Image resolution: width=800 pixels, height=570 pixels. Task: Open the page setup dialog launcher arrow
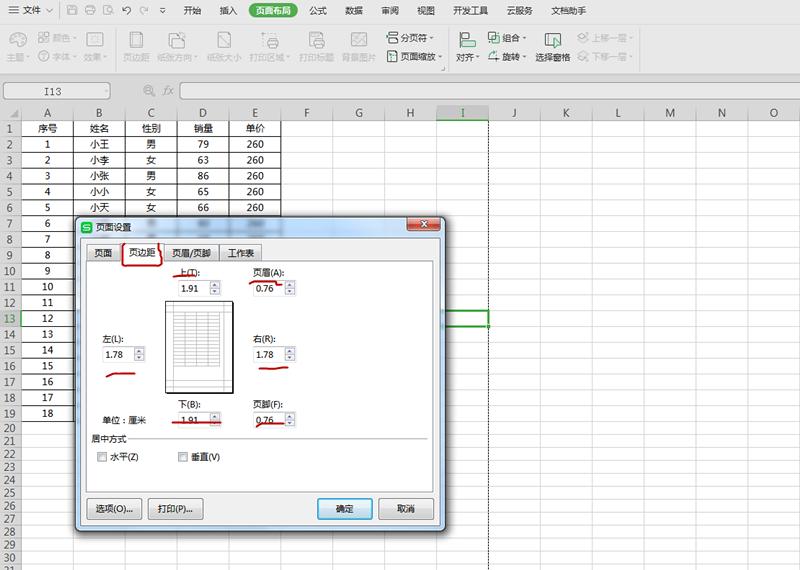pyautogui.click(x=443, y=68)
